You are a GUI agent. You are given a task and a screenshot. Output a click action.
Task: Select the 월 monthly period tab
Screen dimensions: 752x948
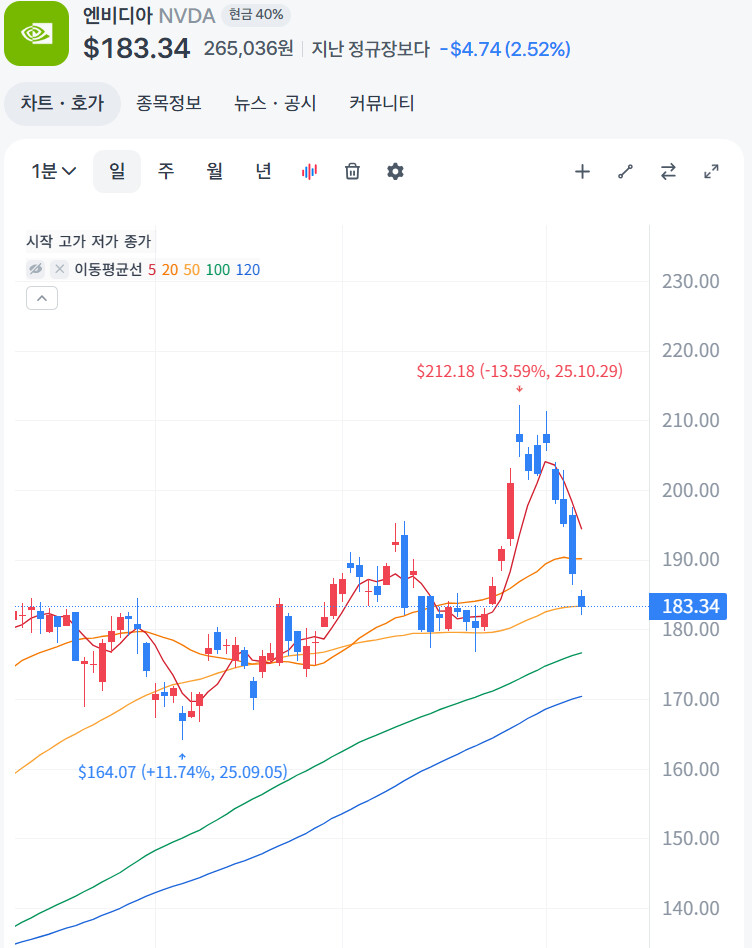215,172
